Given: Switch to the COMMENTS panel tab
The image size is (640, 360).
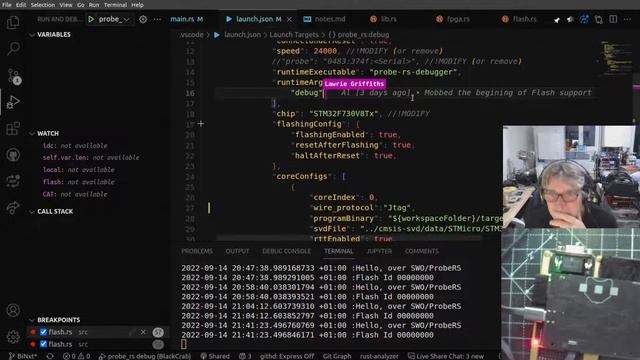Looking at the screenshot, I should (x=422, y=251).
